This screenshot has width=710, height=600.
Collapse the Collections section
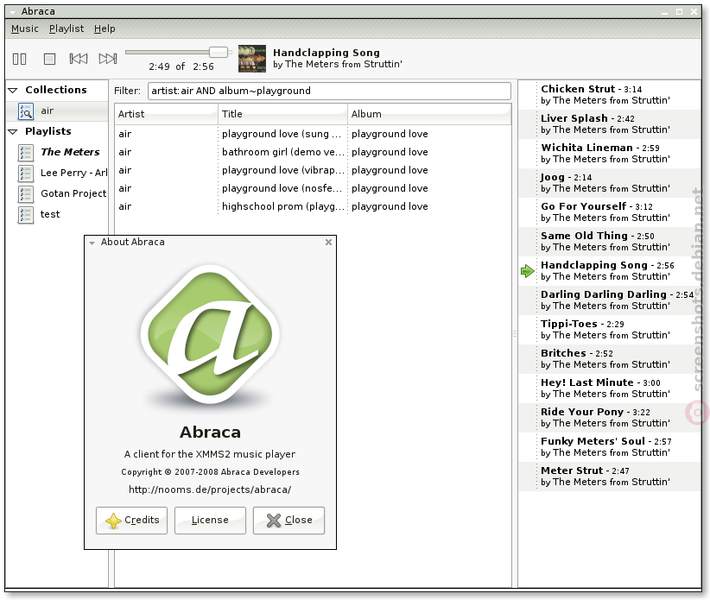coord(13,90)
